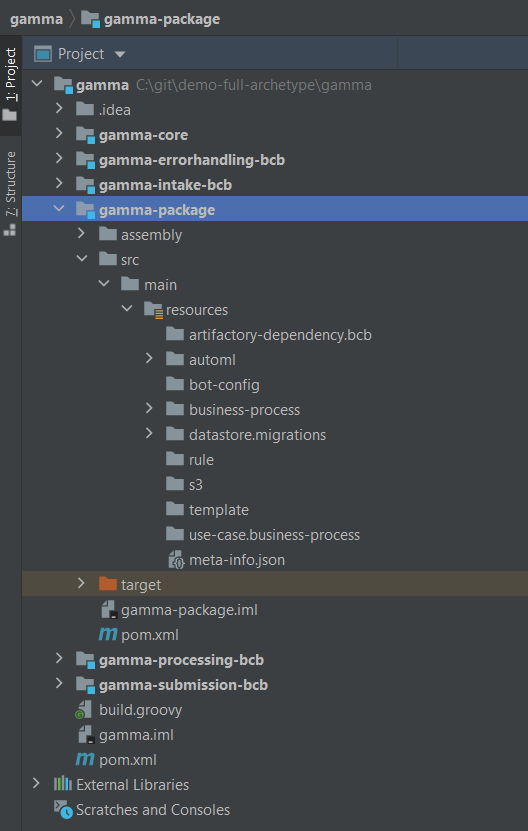Toggle the 1: Project tool window tab
This screenshot has width=528, height=831.
11,85
